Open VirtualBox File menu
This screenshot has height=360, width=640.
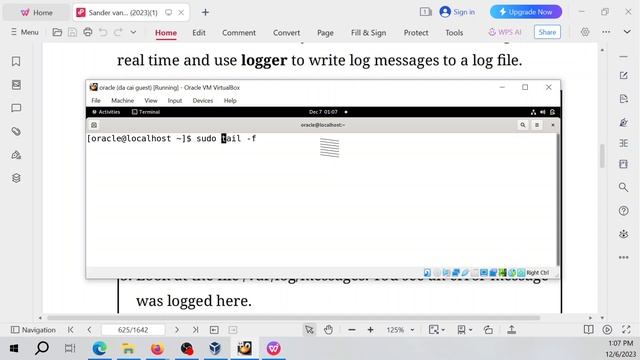coord(96,100)
